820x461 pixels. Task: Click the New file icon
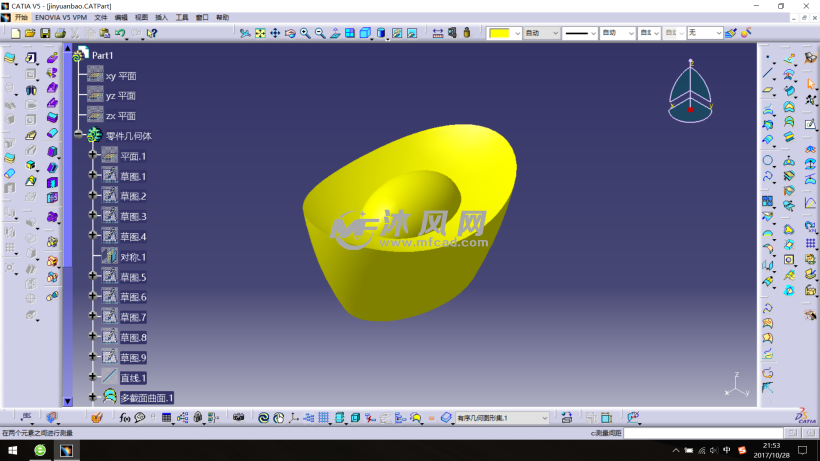16,33
